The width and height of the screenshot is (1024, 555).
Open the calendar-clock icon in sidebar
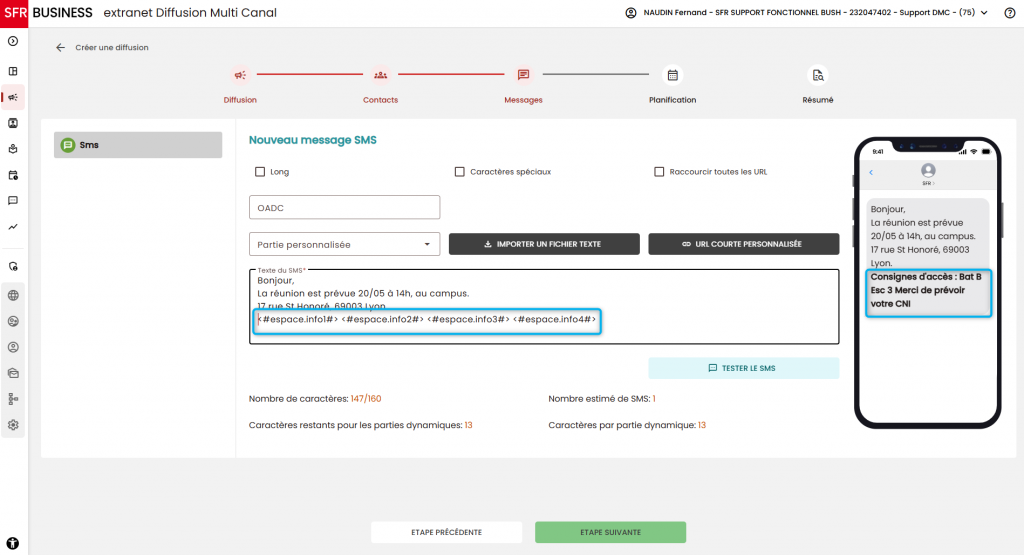click(13, 175)
